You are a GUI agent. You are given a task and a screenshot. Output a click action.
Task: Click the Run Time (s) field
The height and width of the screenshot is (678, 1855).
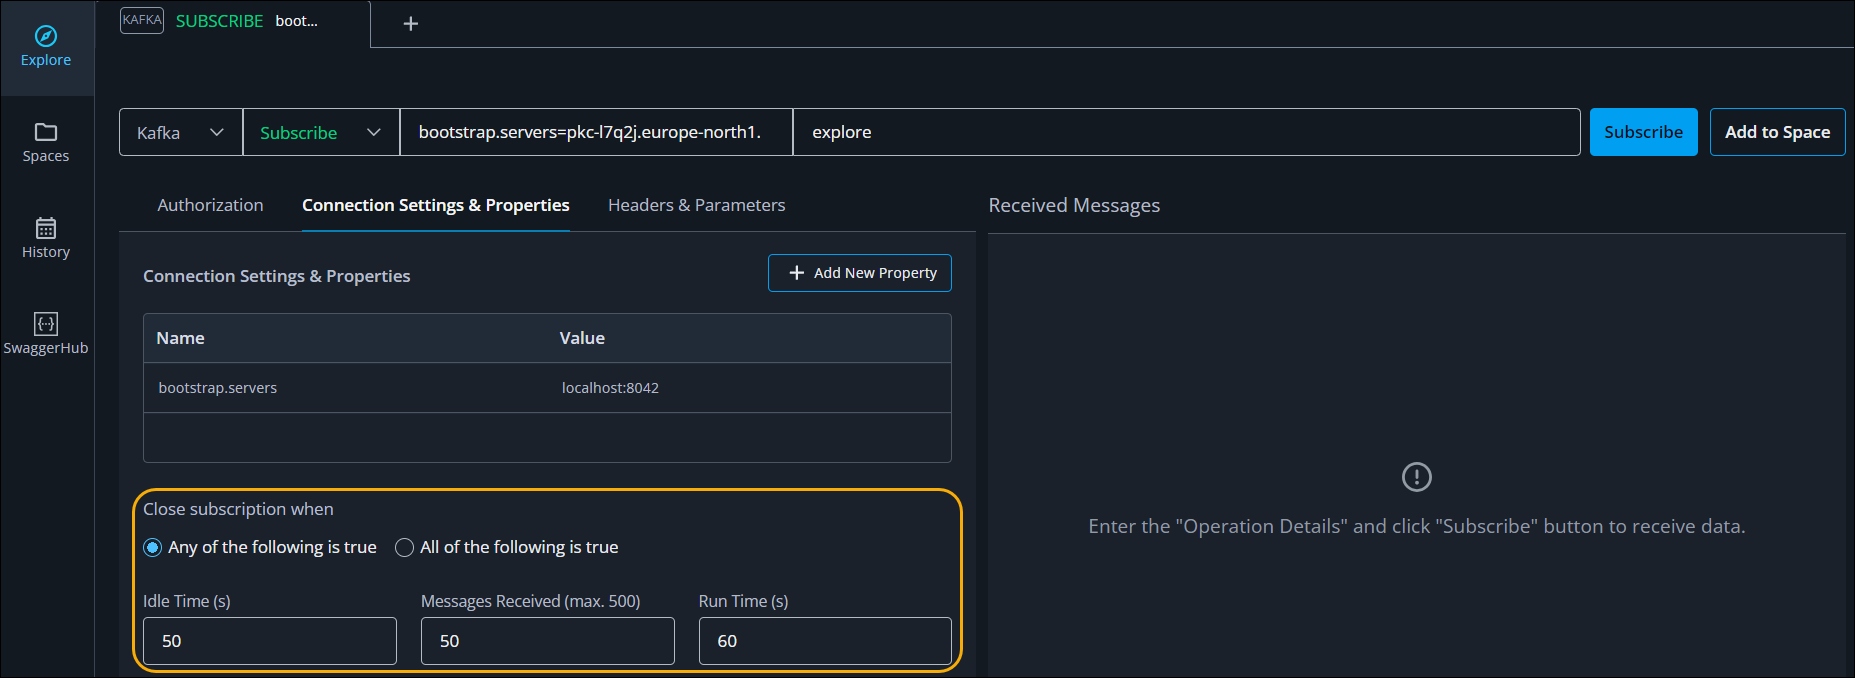pos(825,641)
